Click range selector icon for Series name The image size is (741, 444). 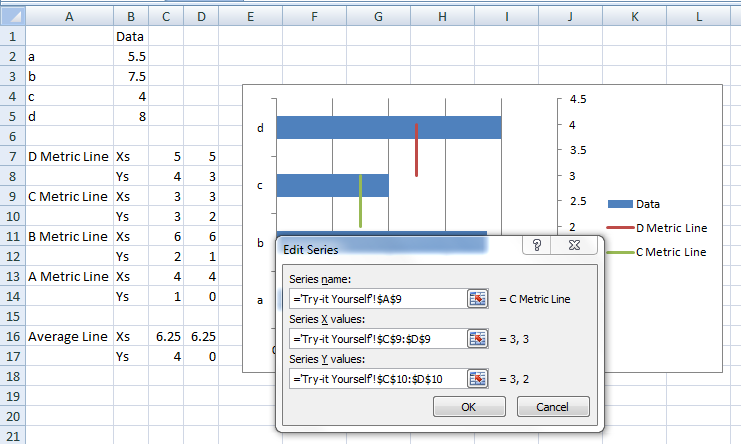click(x=477, y=299)
